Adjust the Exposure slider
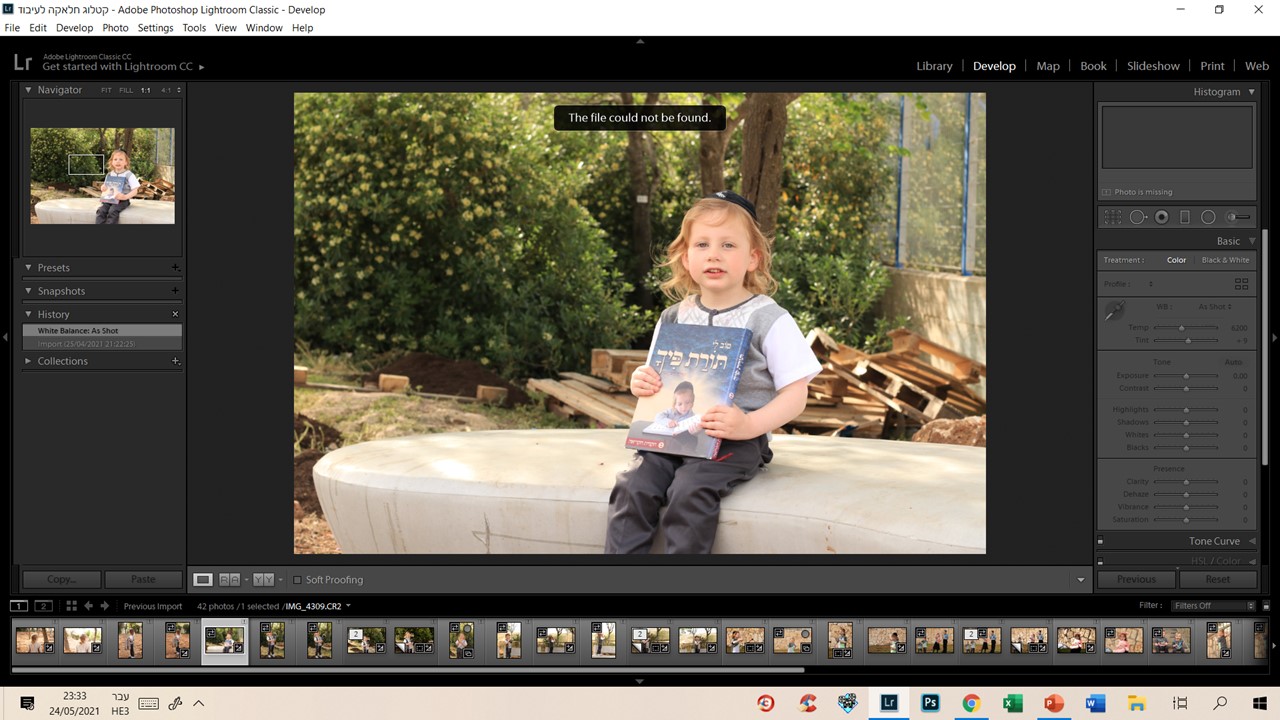 (1186, 376)
